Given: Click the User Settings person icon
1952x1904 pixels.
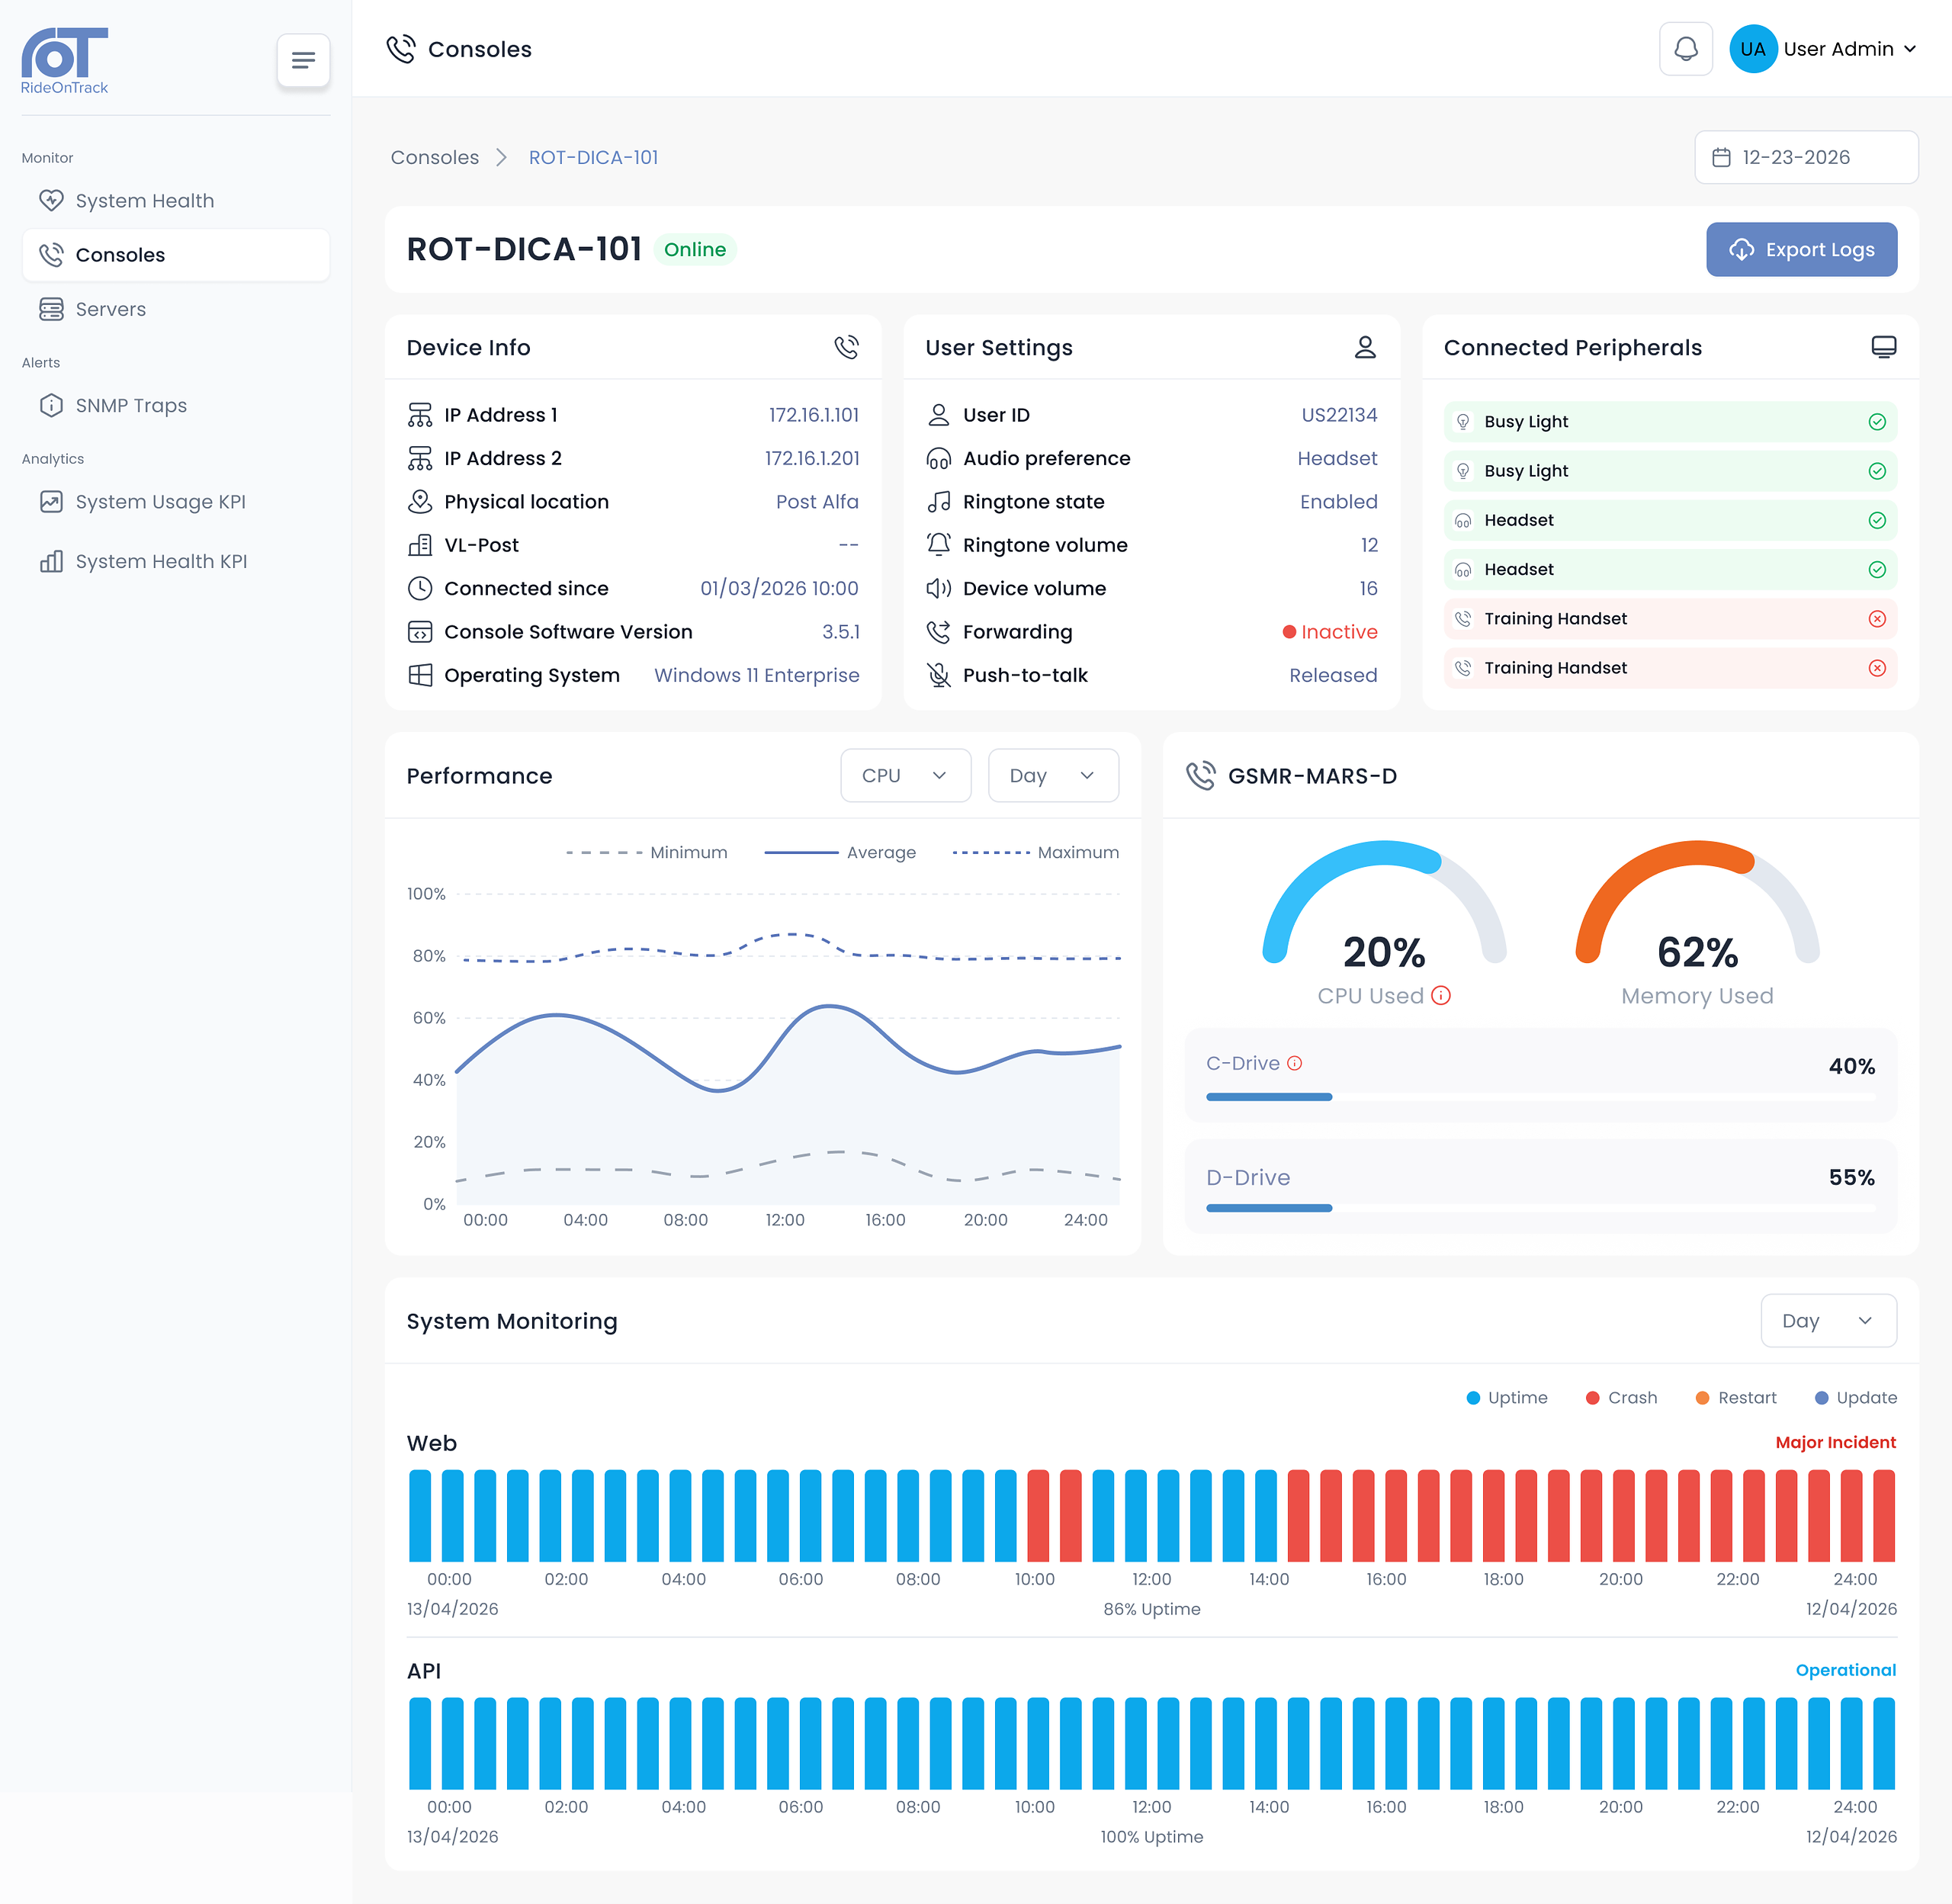Looking at the screenshot, I should coord(1365,347).
